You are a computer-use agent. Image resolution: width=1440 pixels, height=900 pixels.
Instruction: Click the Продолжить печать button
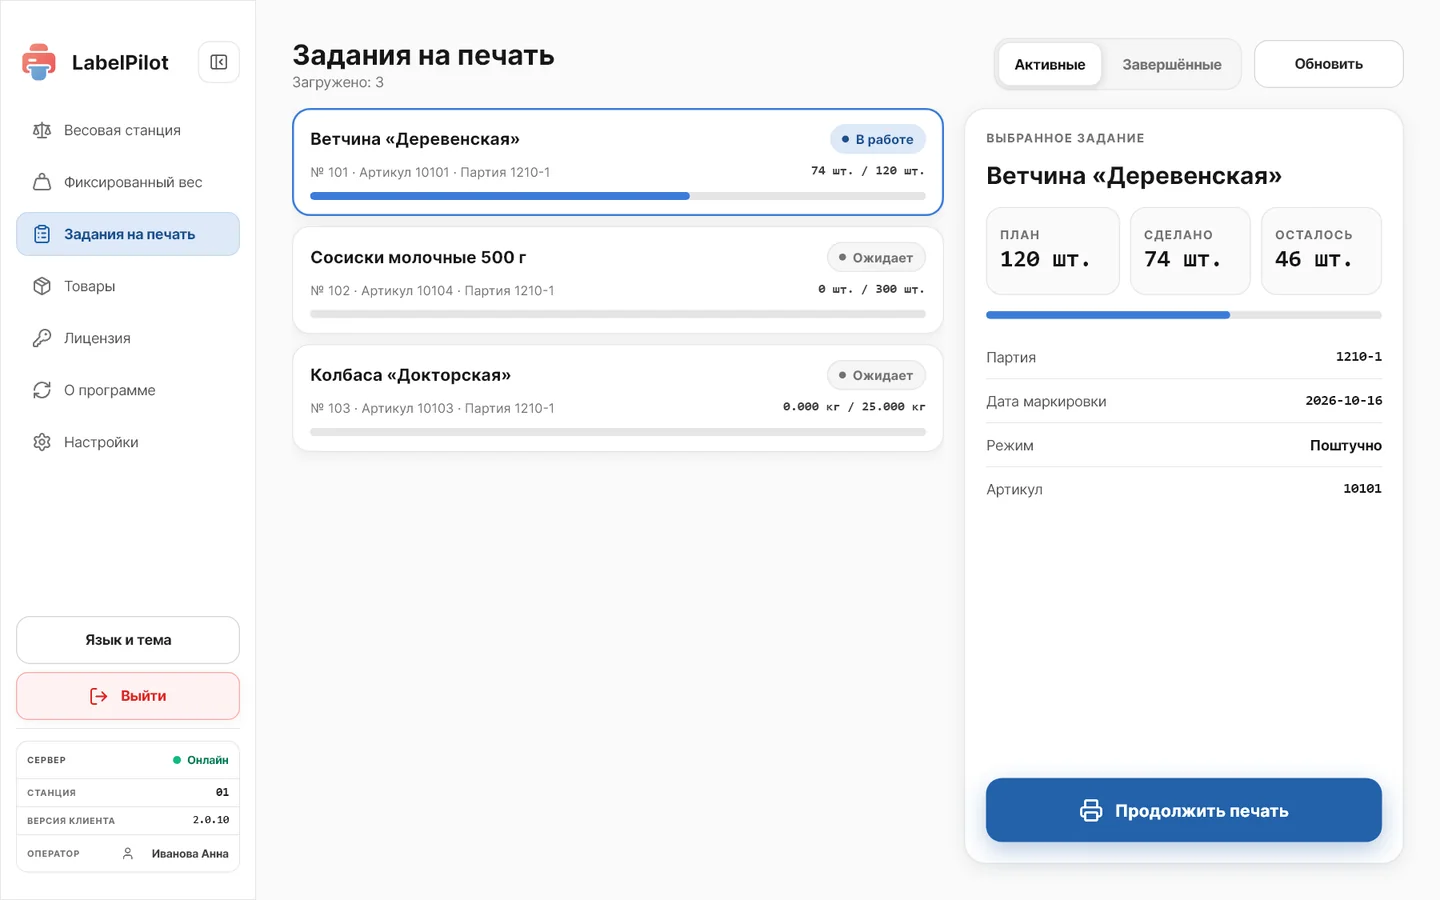pyautogui.click(x=1184, y=810)
